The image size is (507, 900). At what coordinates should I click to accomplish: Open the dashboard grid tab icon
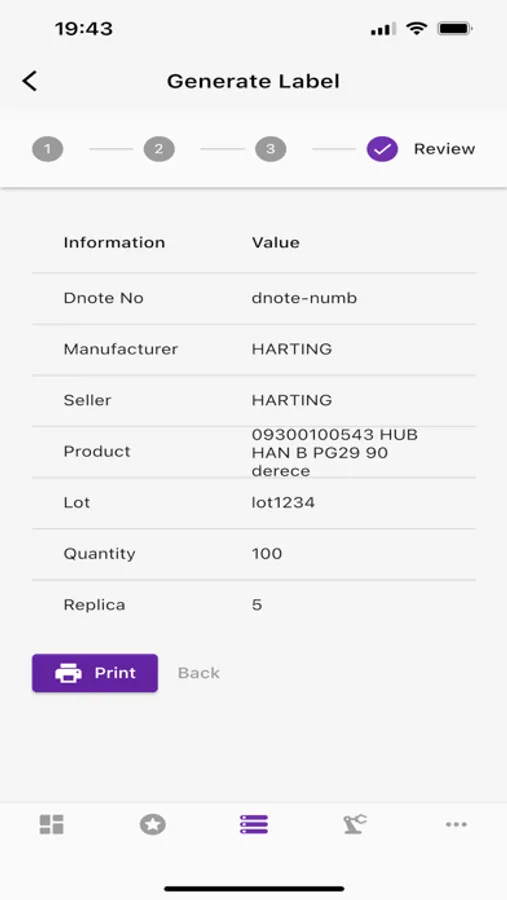point(51,824)
